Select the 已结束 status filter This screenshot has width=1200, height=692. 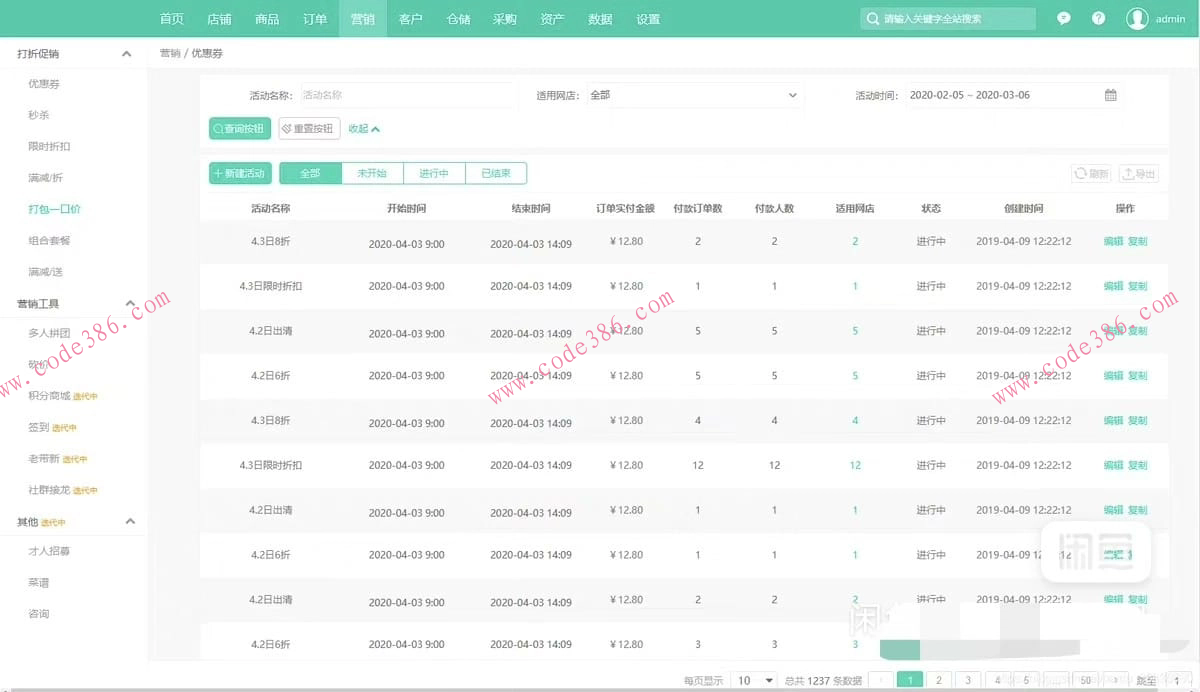(x=496, y=173)
